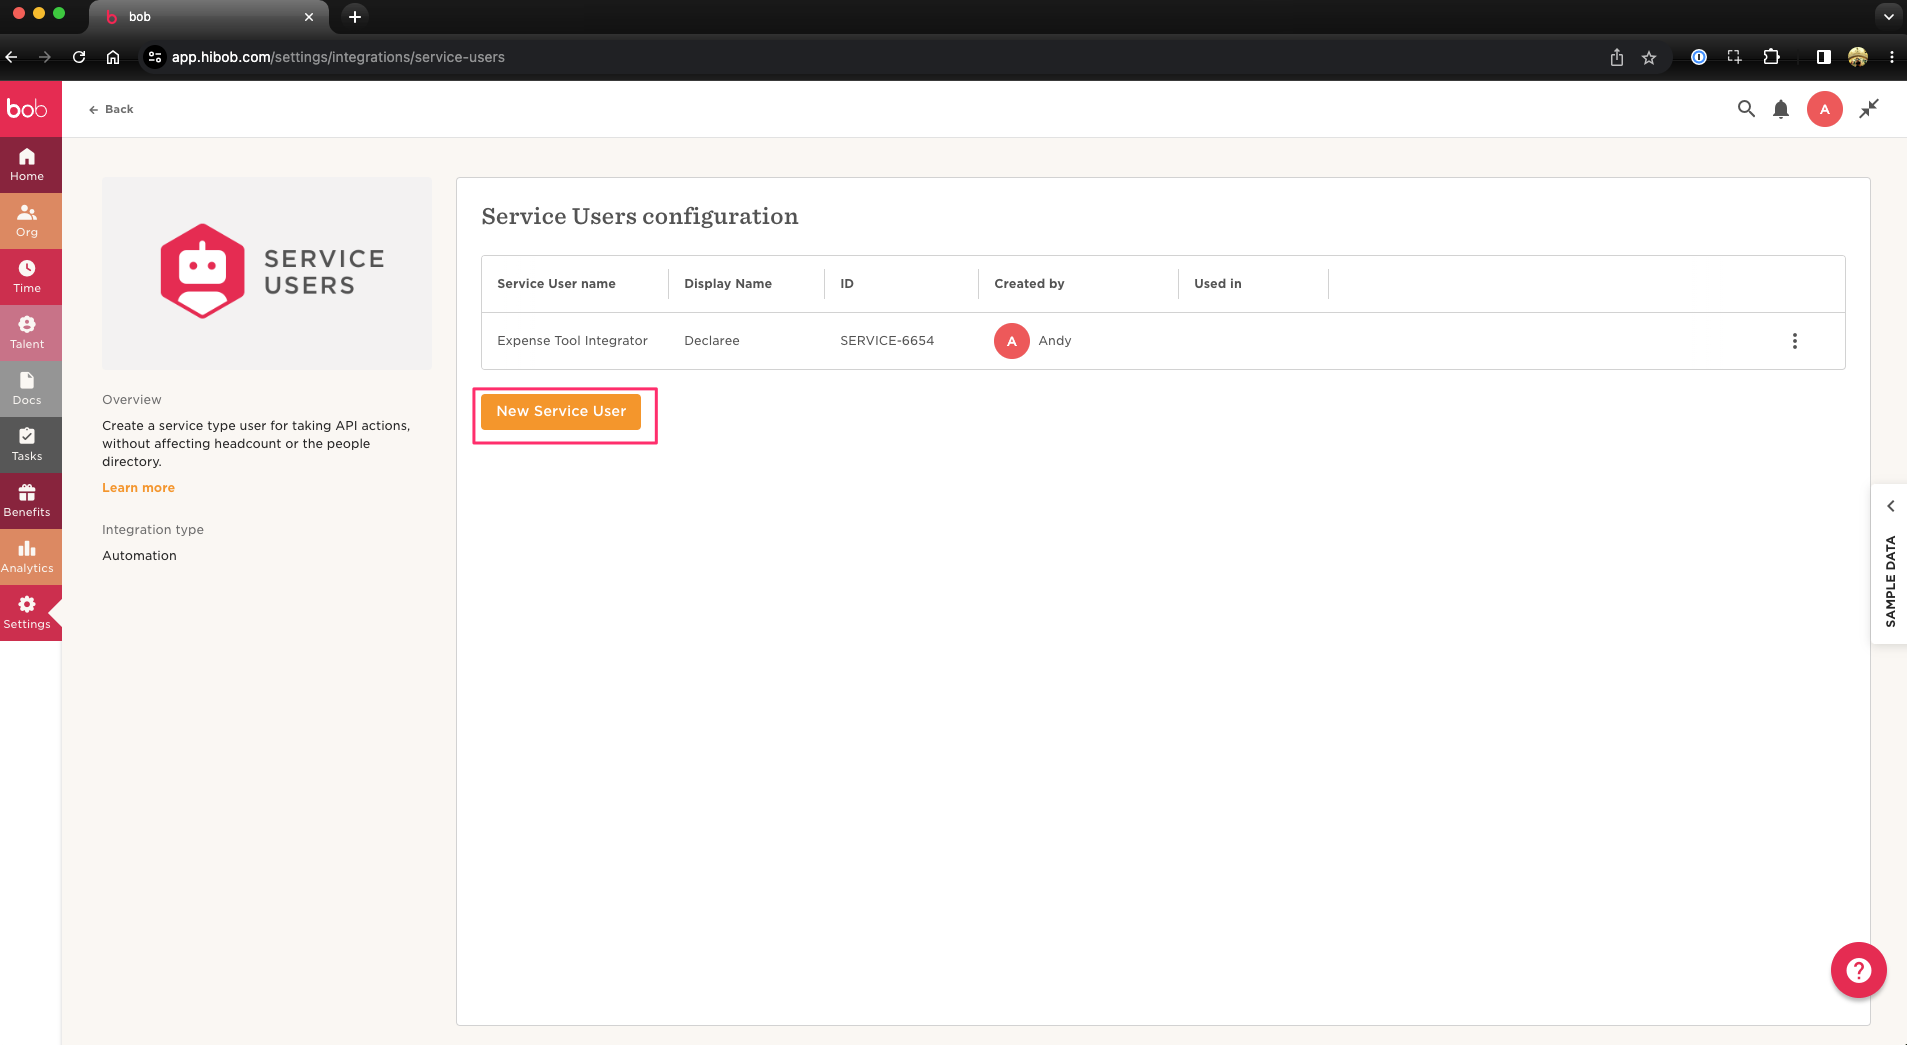Go to Org in the sidebar
This screenshot has width=1907, height=1045.
pos(27,220)
